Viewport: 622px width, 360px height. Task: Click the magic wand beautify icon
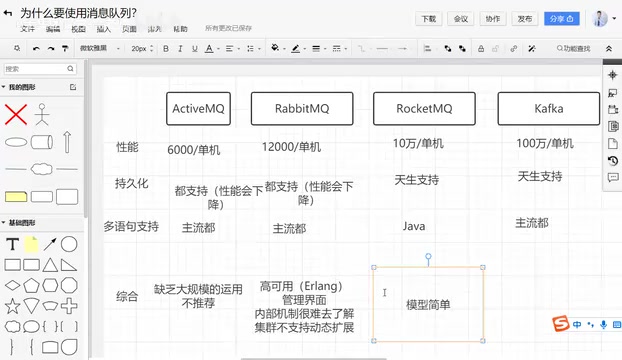pos(532,48)
